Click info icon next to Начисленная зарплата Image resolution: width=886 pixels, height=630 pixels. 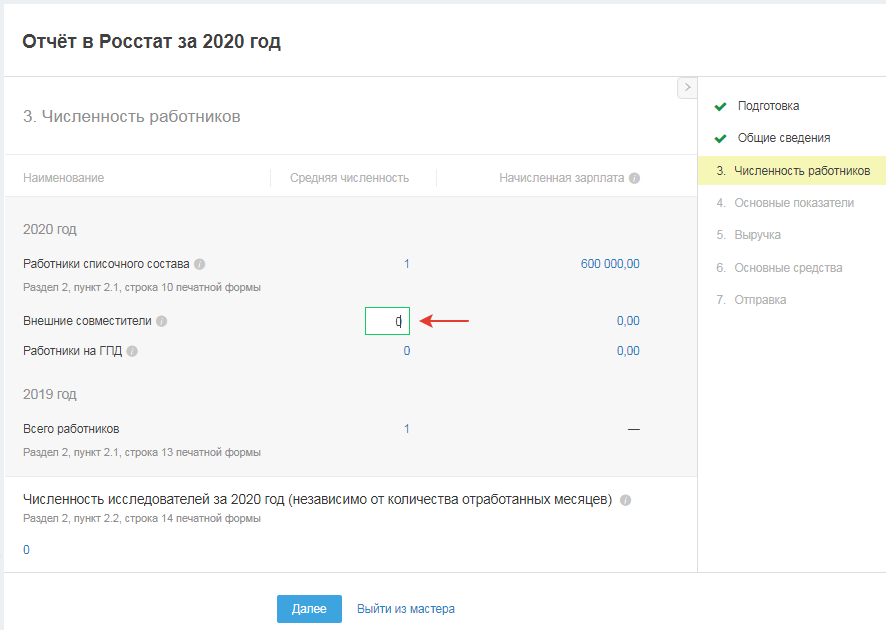point(635,178)
